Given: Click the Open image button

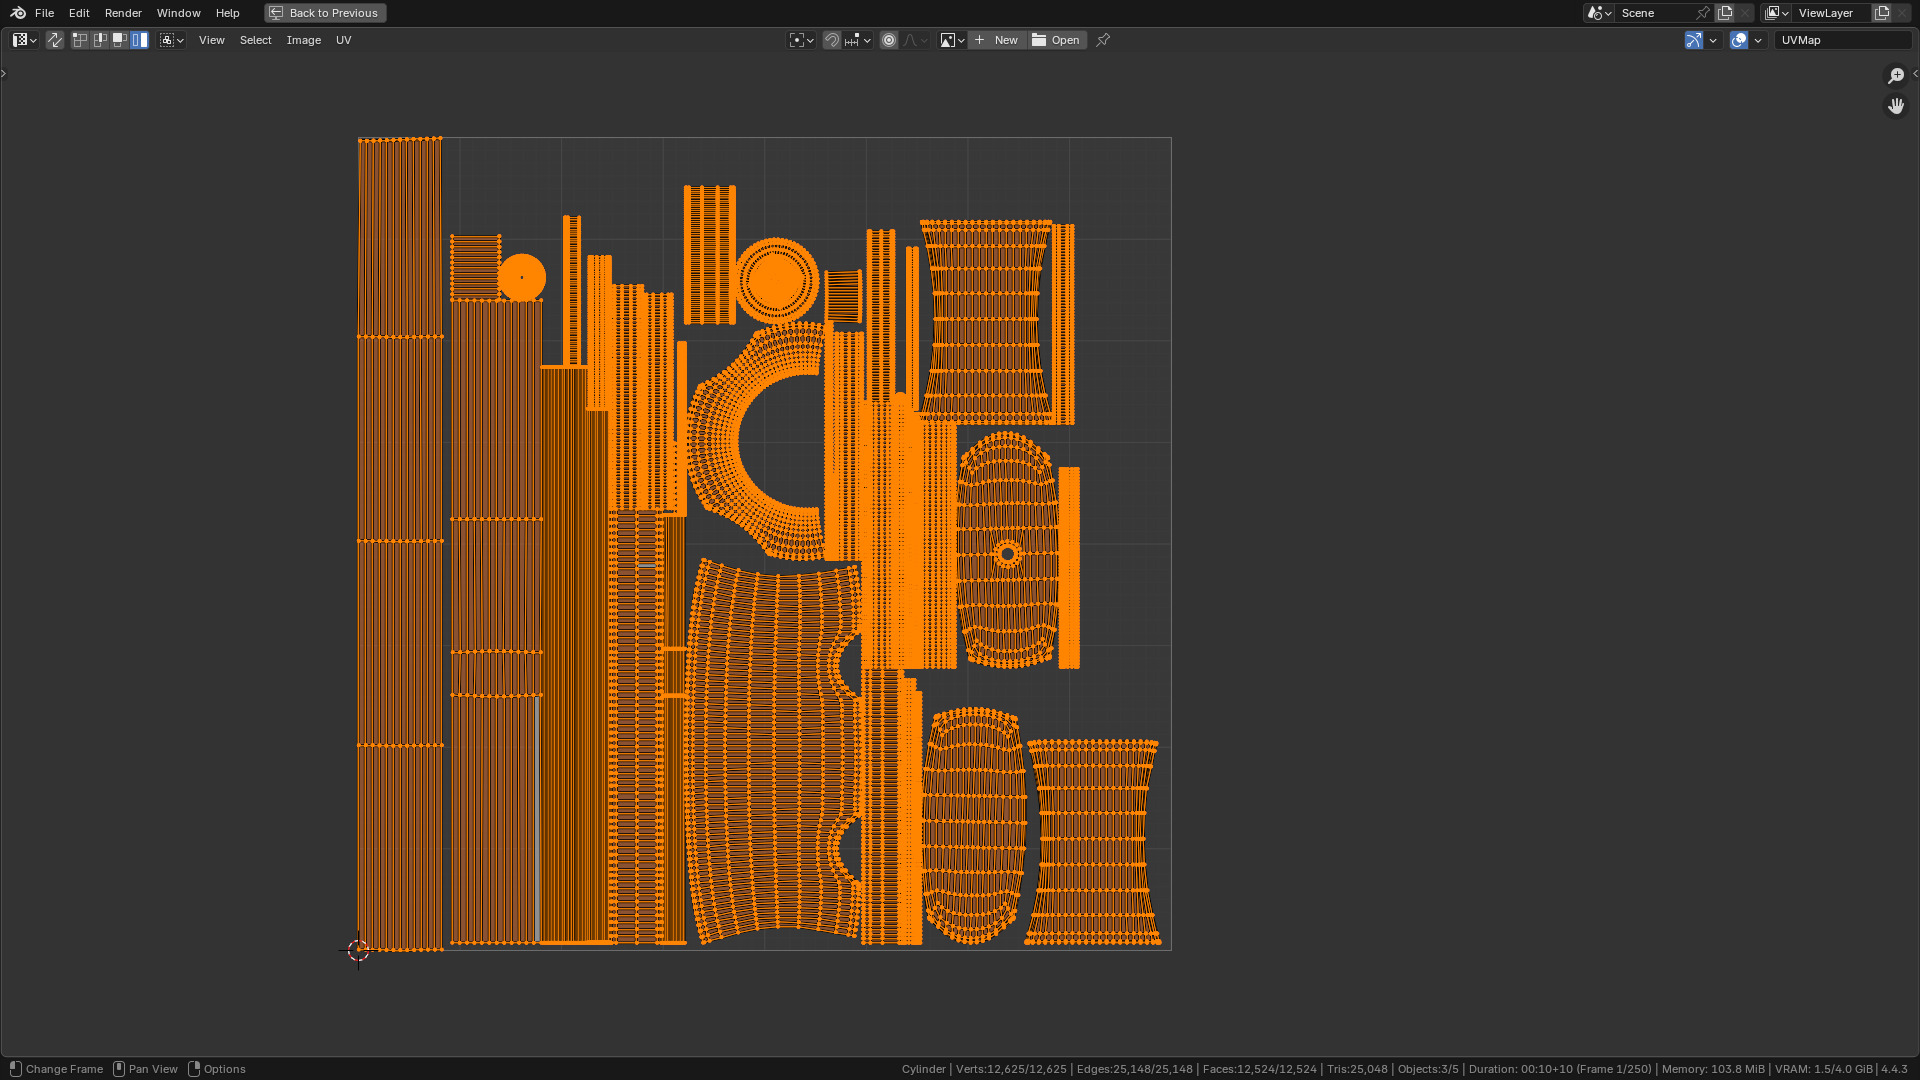Looking at the screenshot, I should tap(1057, 40).
